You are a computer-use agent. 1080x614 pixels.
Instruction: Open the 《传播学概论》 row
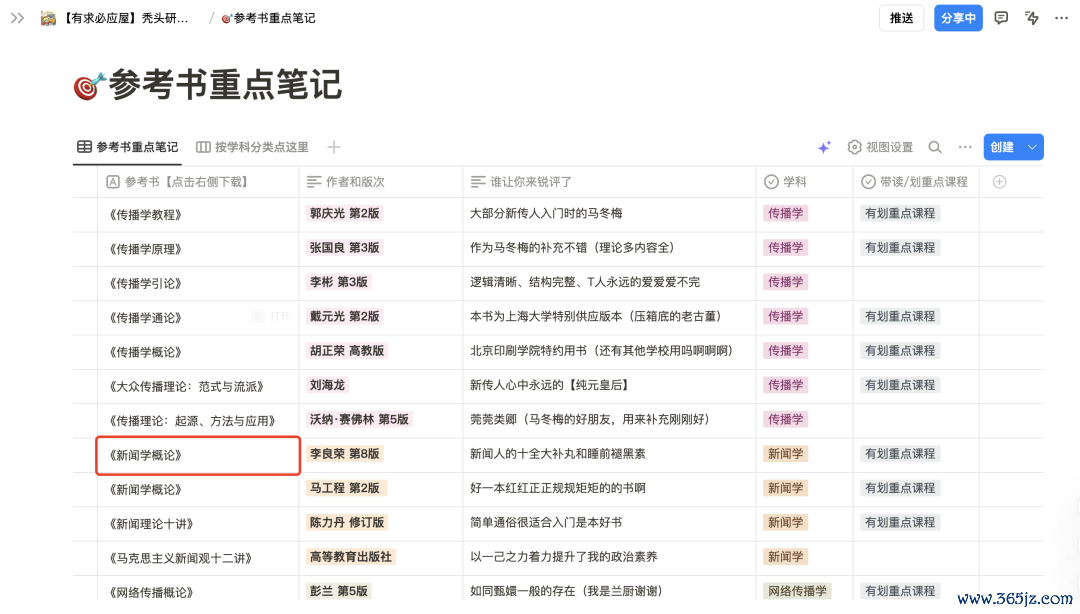pos(145,352)
